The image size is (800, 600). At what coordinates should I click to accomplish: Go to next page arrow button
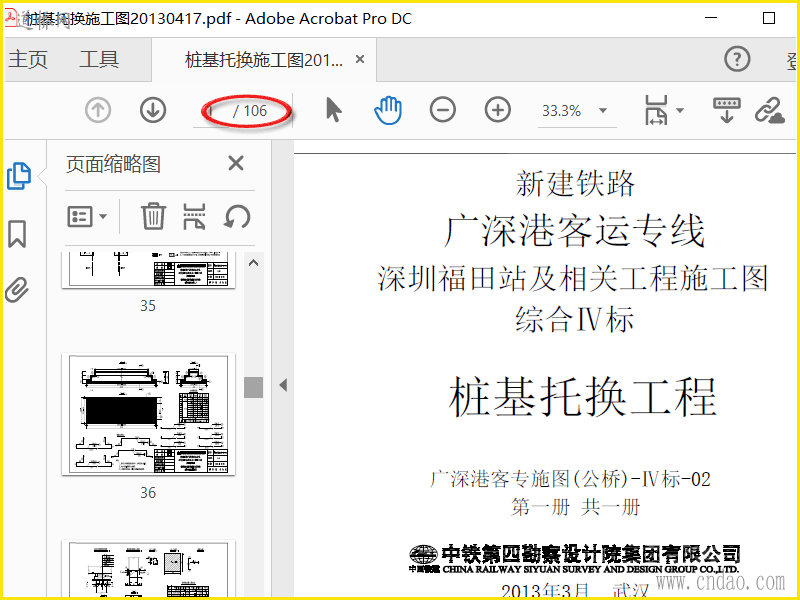tap(153, 110)
